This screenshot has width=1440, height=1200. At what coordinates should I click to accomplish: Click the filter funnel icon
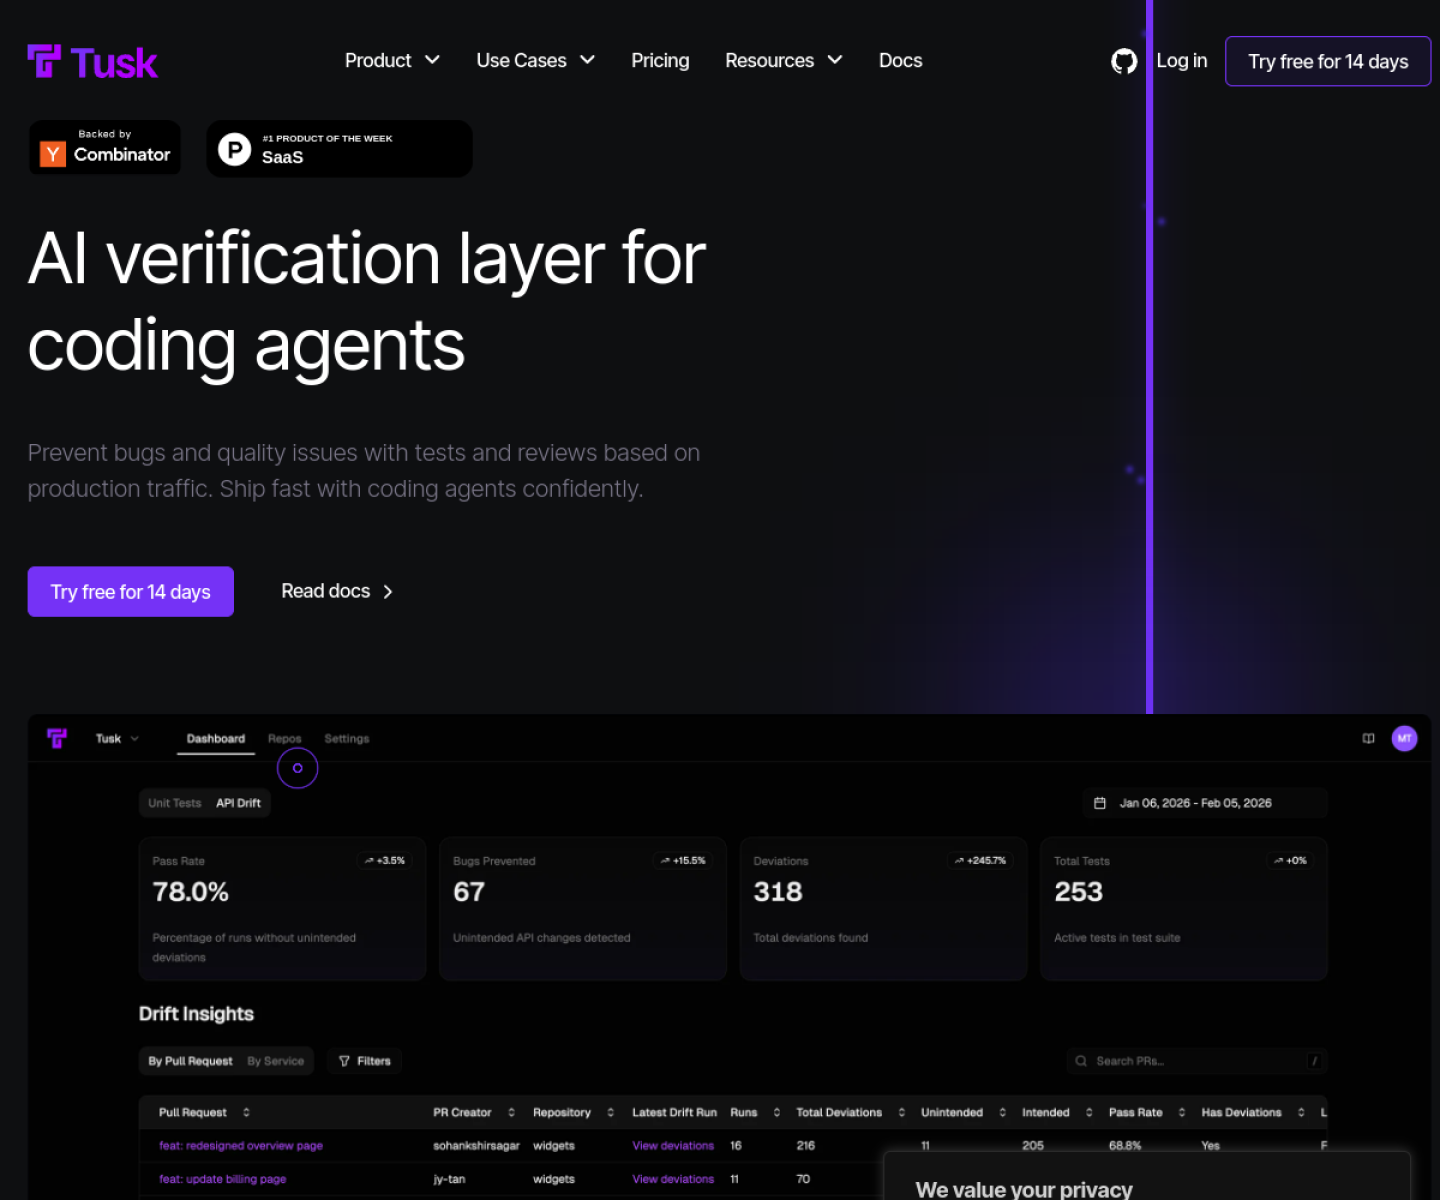tap(344, 1061)
